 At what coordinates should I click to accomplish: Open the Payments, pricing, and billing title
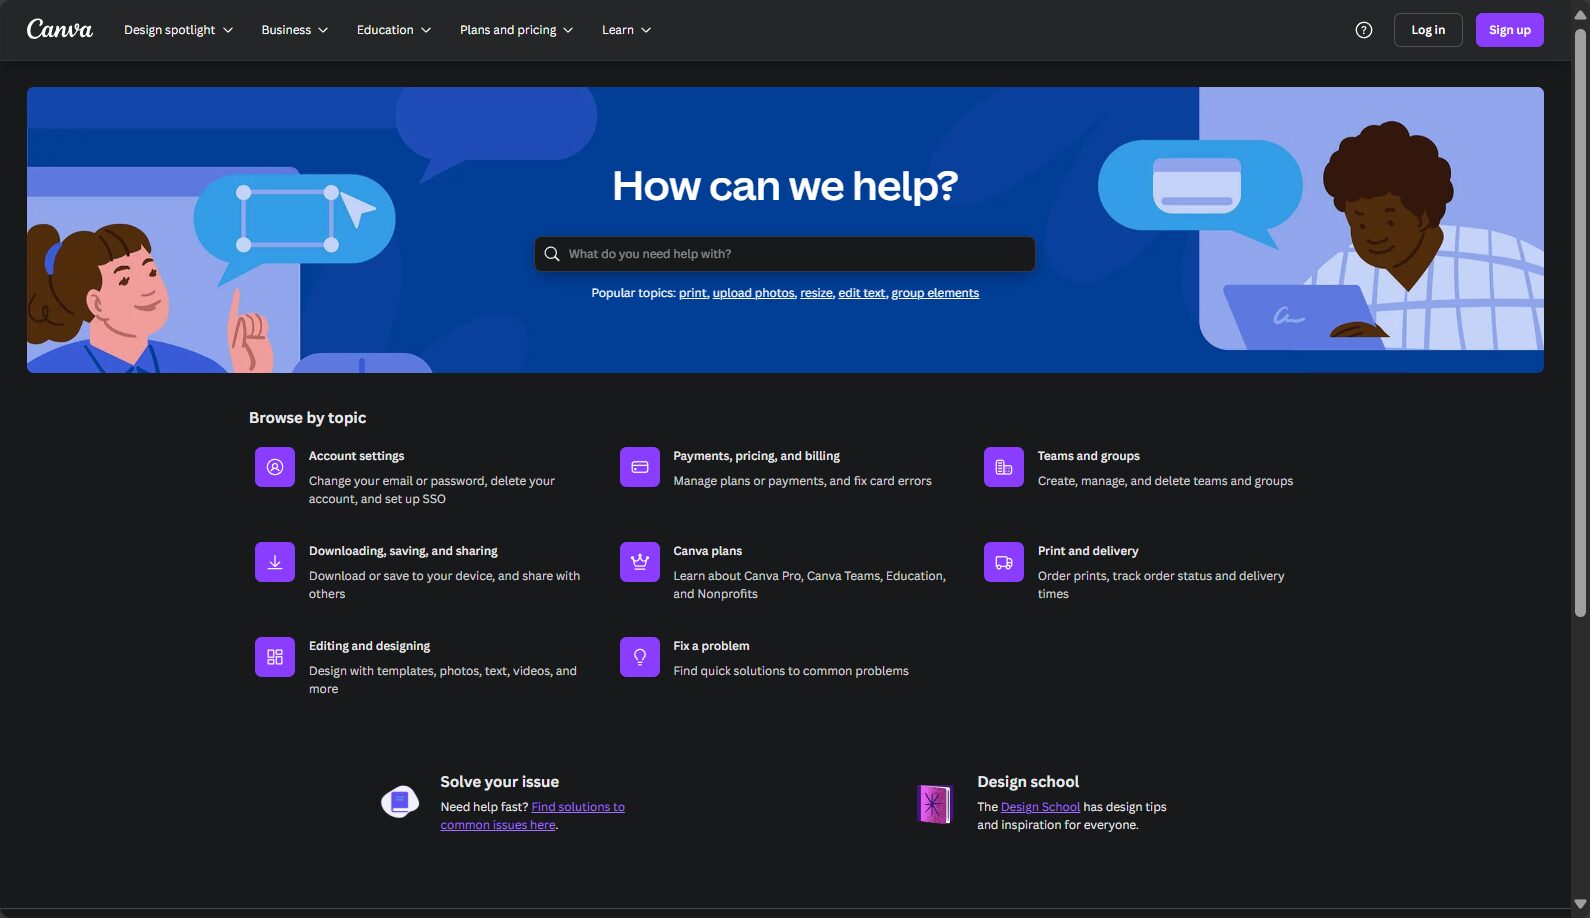(x=757, y=456)
